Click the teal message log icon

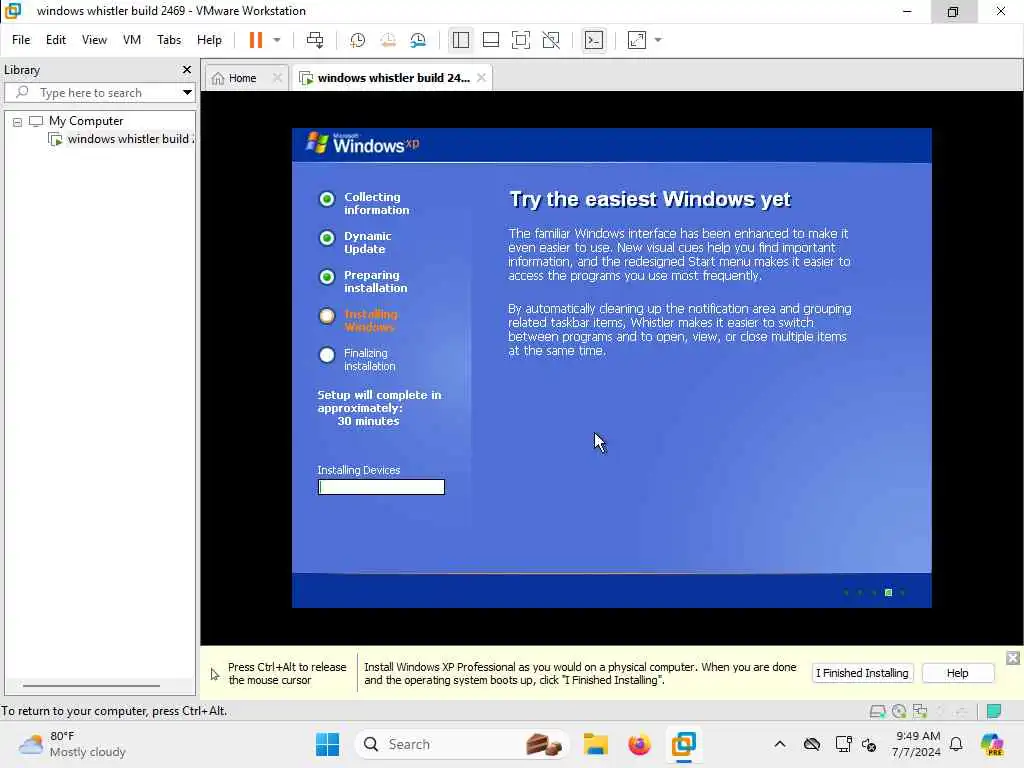click(994, 711)
